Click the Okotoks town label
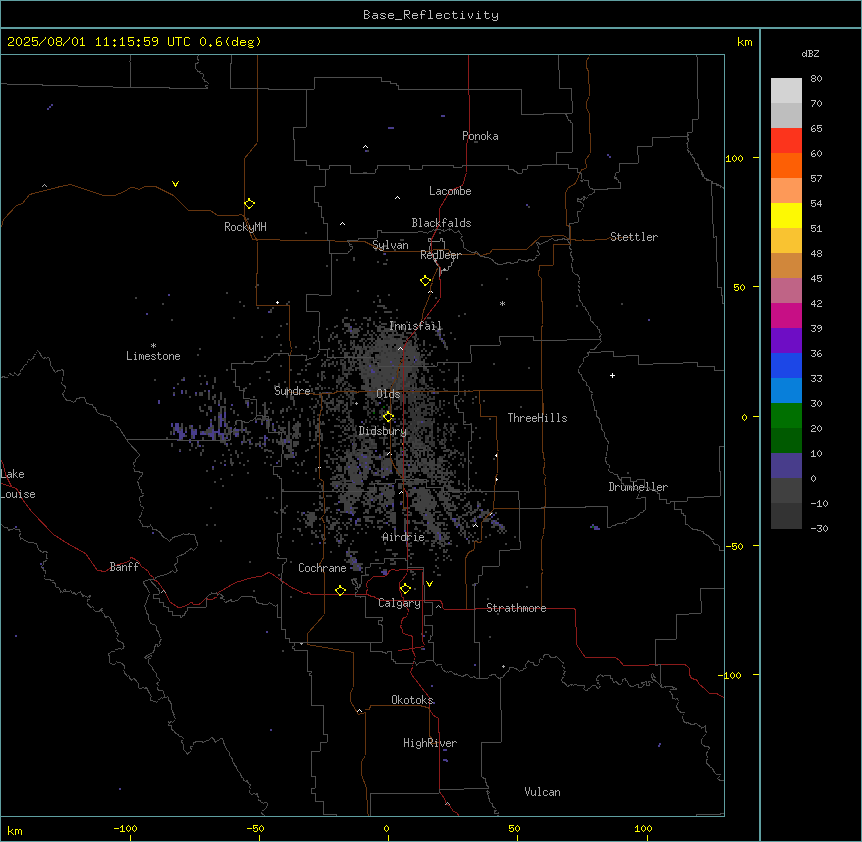This screenshot has width=862, height=842. (x=412, y=700)
